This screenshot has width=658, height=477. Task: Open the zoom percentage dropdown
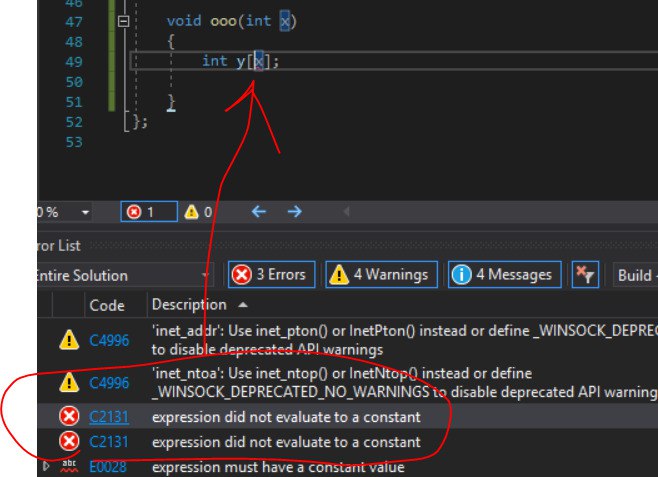click(86, 212)
